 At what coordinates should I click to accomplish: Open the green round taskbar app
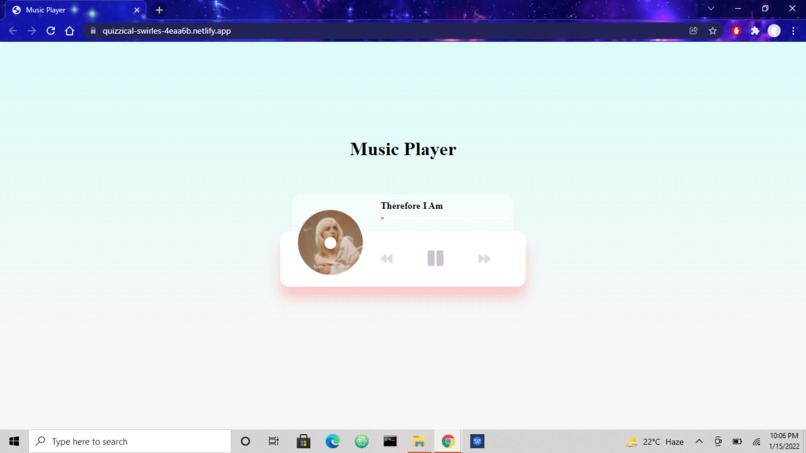361,441
